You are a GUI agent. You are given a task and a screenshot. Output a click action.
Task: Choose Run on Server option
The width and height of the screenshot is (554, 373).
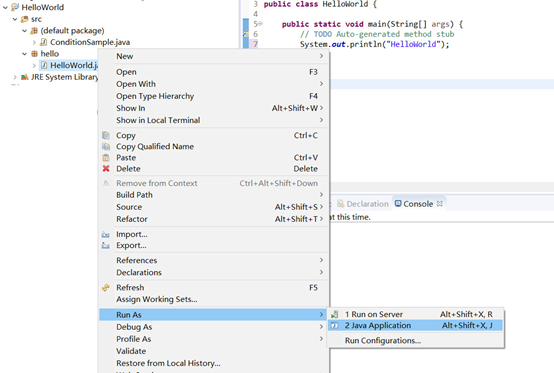click(x=415, y=314)
